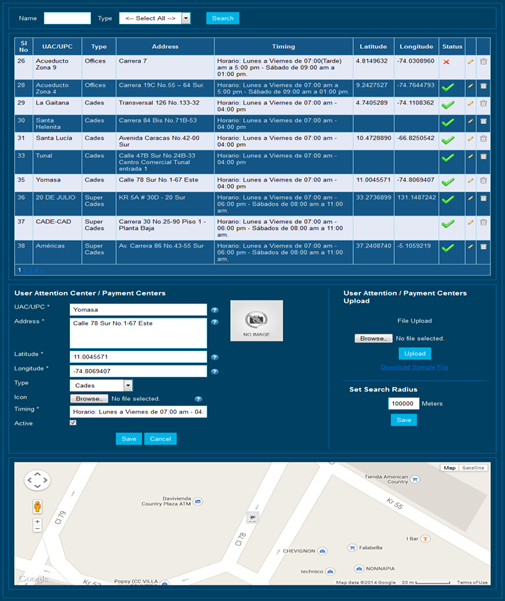The image size is (505, 601).
Task: Click the search radius 100000 field
Action: click(x=403, y=404)
